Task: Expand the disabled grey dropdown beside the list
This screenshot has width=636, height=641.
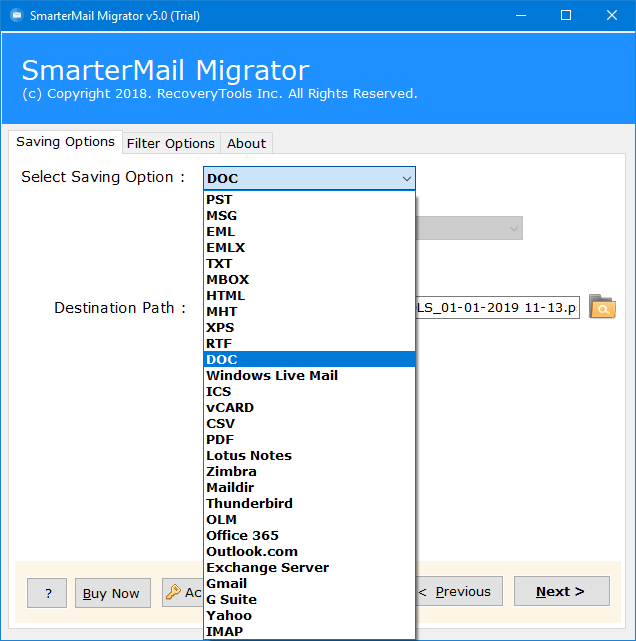Action: [x=469, y=228]
